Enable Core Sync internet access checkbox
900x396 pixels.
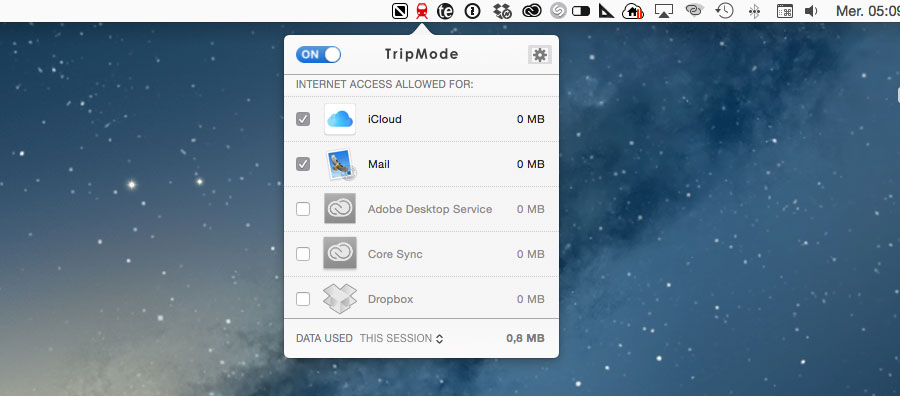tap(303, 254)
